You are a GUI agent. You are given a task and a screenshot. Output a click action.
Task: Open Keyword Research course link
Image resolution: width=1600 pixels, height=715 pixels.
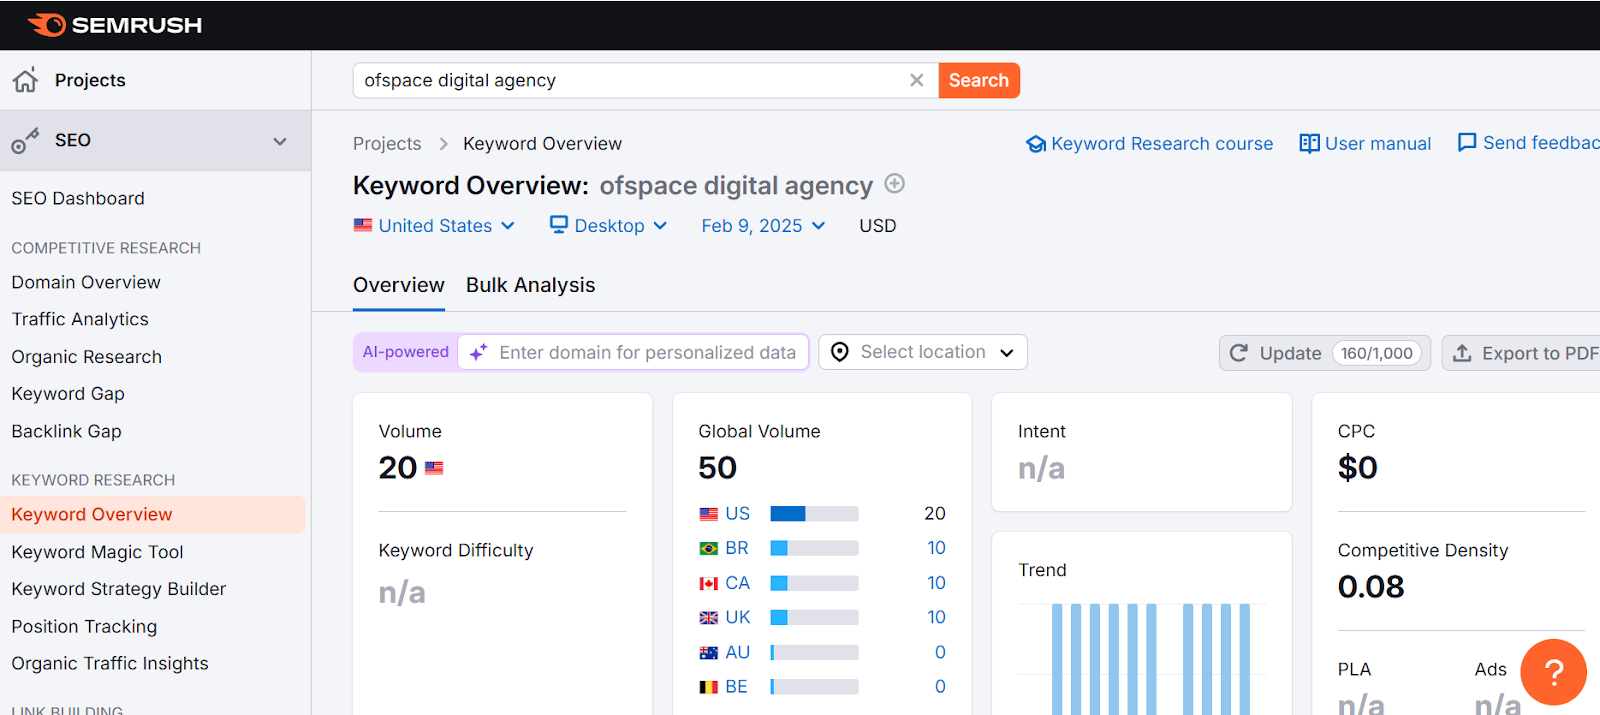point(1150,144)
